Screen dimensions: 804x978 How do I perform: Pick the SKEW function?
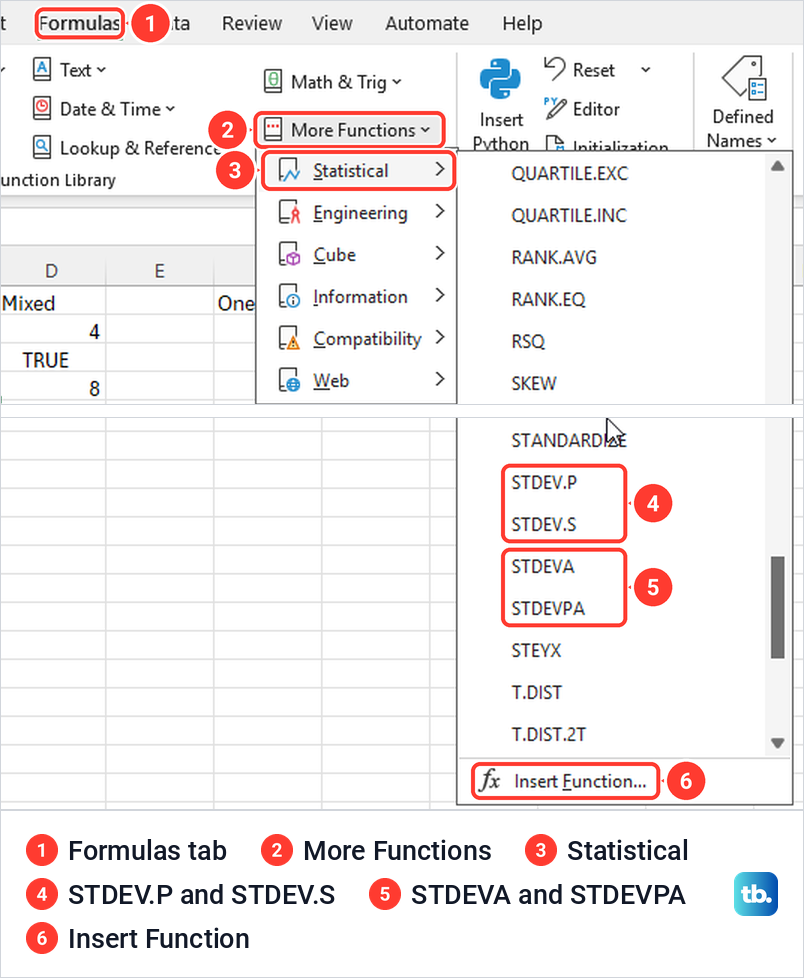[x=533, y=383]
